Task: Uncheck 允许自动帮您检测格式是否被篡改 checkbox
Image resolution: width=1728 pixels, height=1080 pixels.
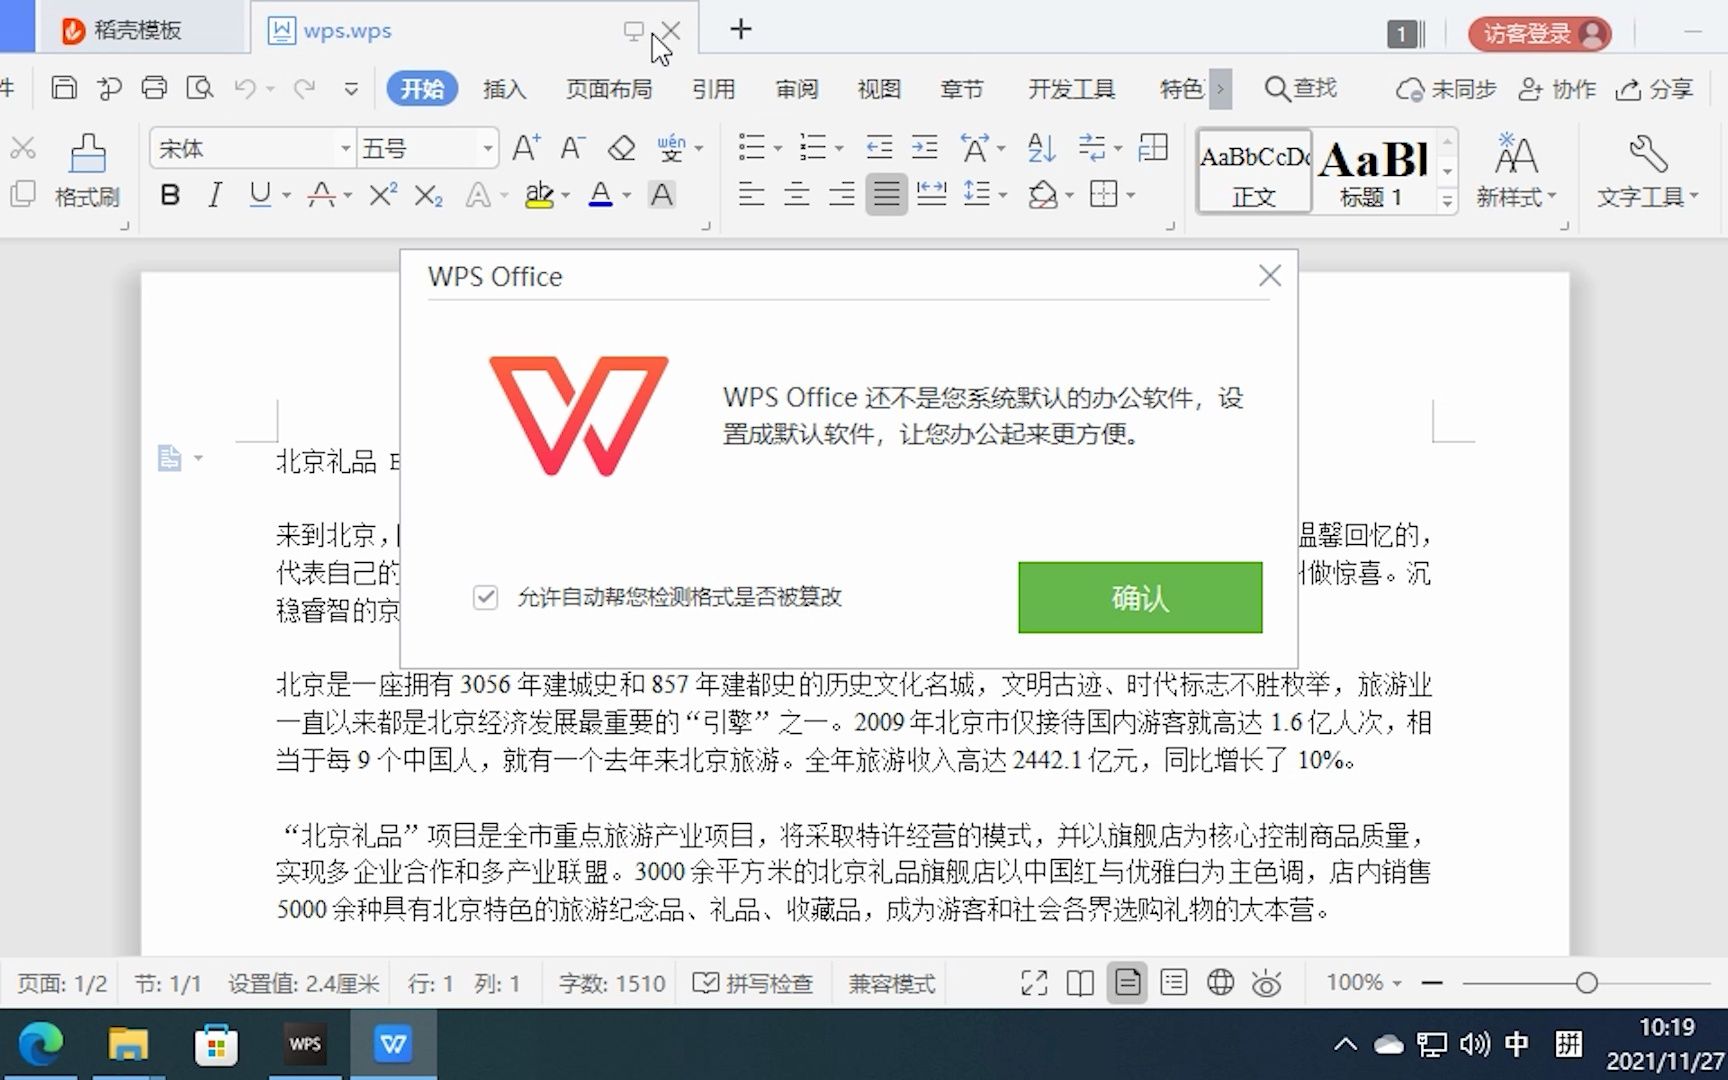Action: click(x=485, y=597)
